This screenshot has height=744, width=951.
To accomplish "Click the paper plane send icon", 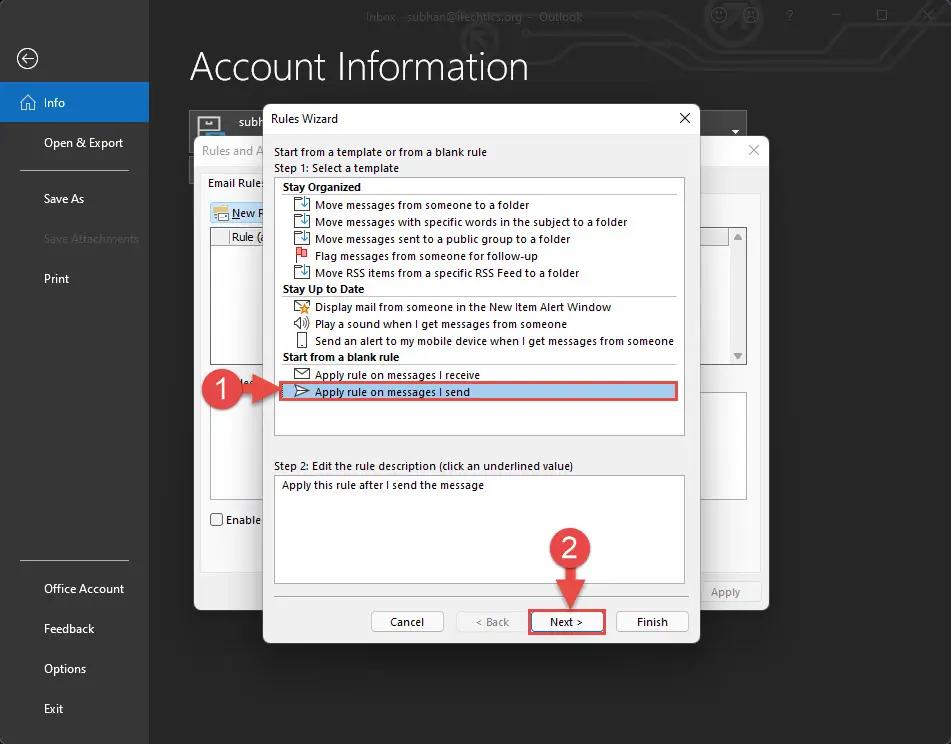I will (x=301, y=391).
